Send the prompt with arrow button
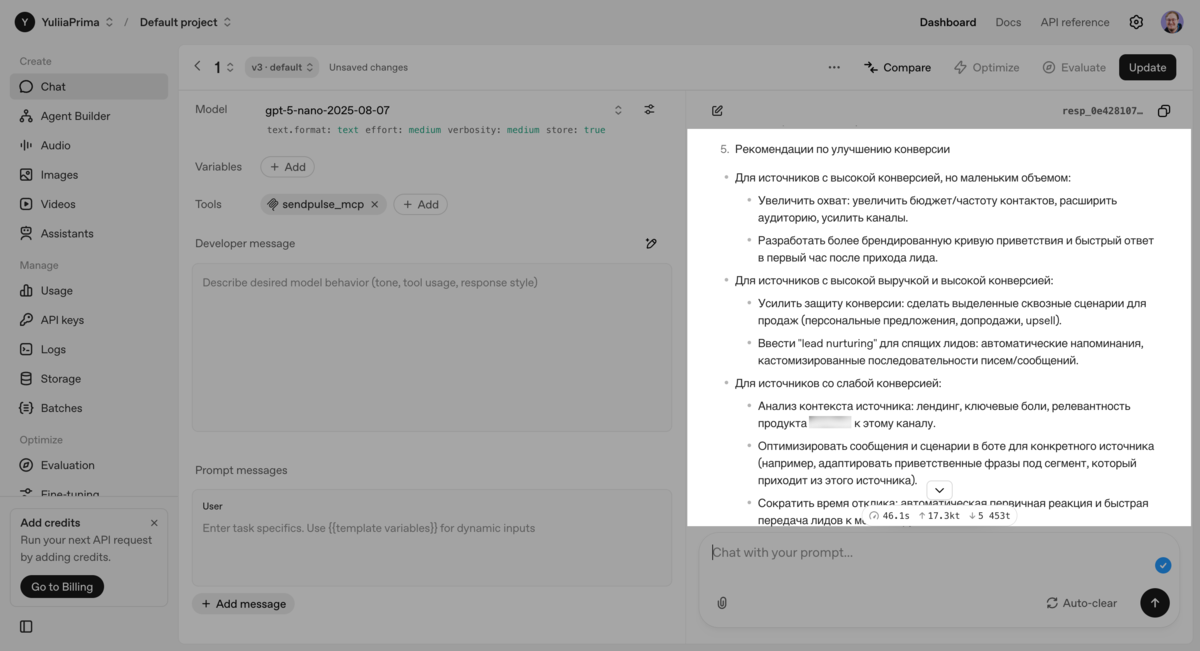Viewport: 1200px width, 651px height. pos(1154,603)
